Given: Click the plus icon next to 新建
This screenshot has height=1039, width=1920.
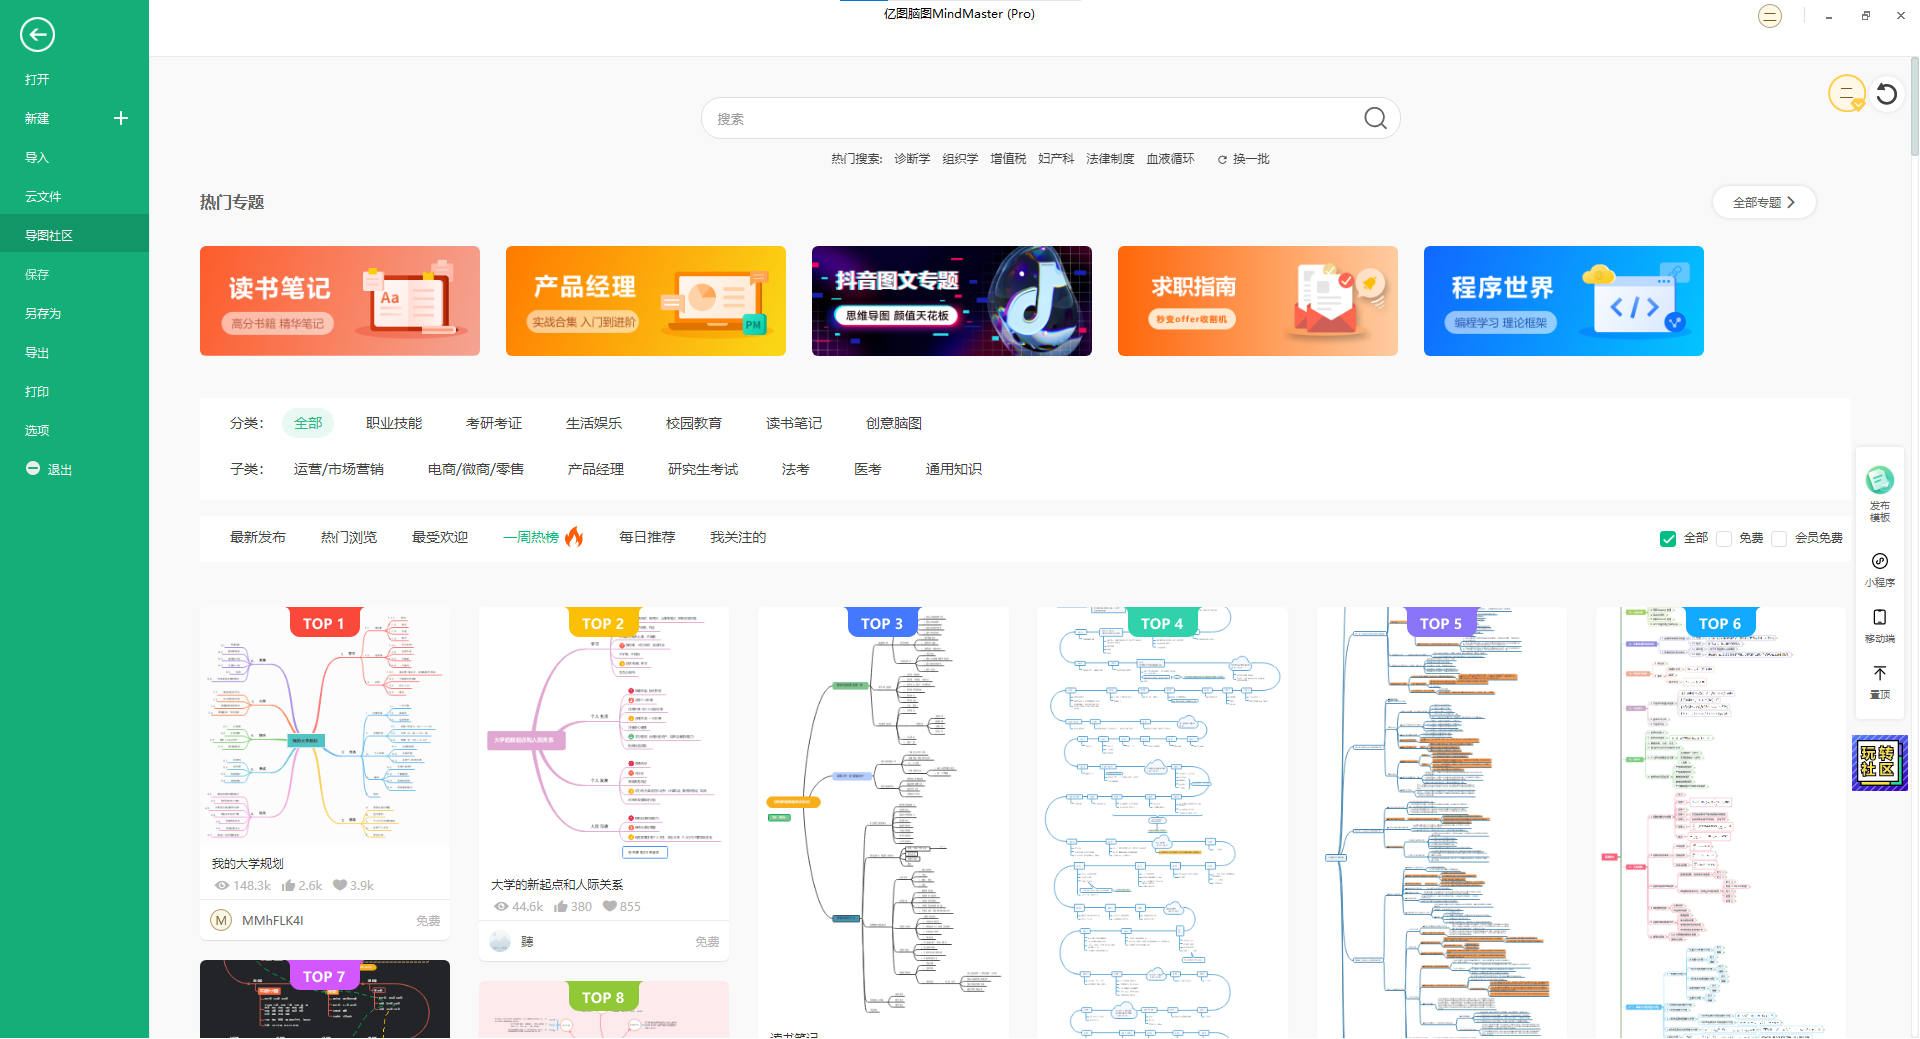Looking at the screenshot, I should (121, 118).
